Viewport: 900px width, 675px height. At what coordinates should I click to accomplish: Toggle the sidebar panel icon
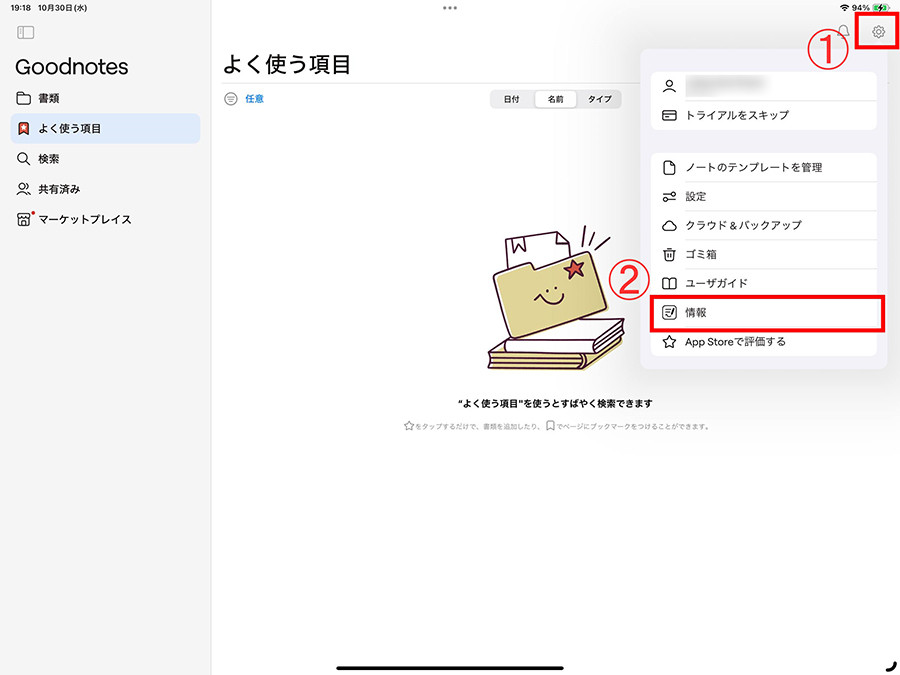[25, 32]
